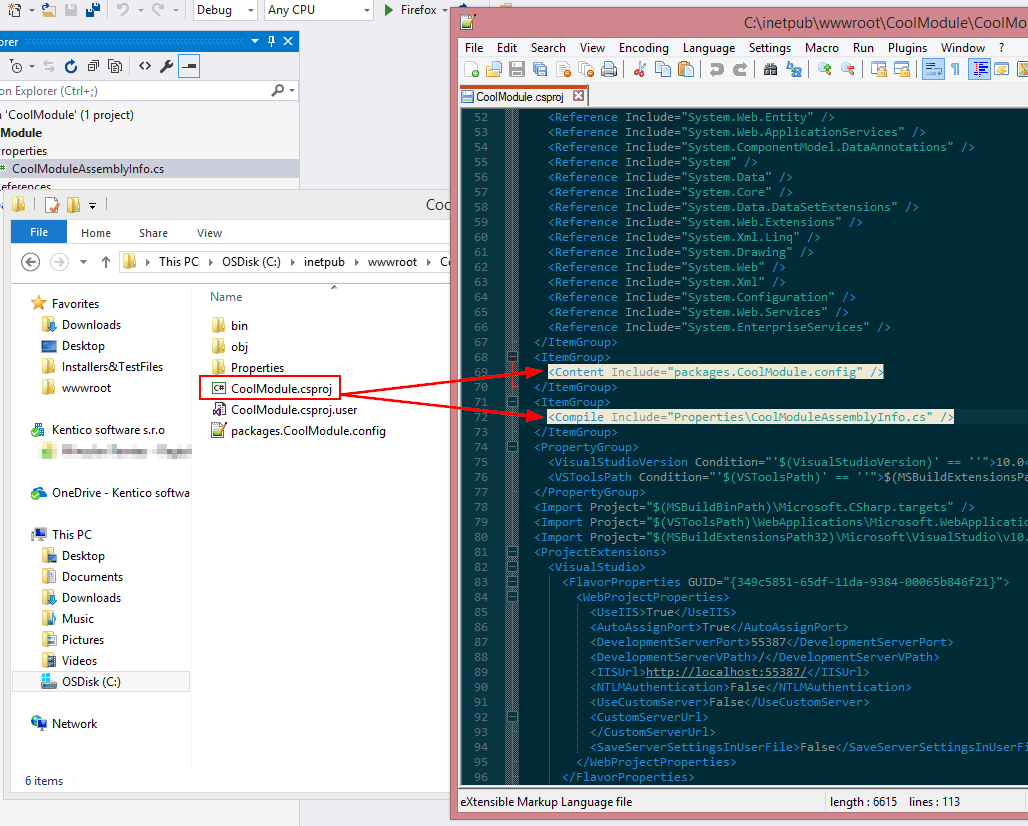Click the localhost:55387 URL in editor
This screenshot has height=826, width=1028.
pyautogui.click(x=726, y=672)
